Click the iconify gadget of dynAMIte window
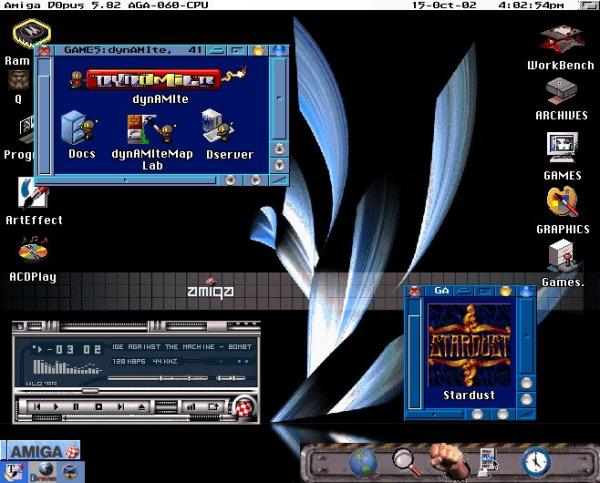The image size is (600, 483). point(217,50)
